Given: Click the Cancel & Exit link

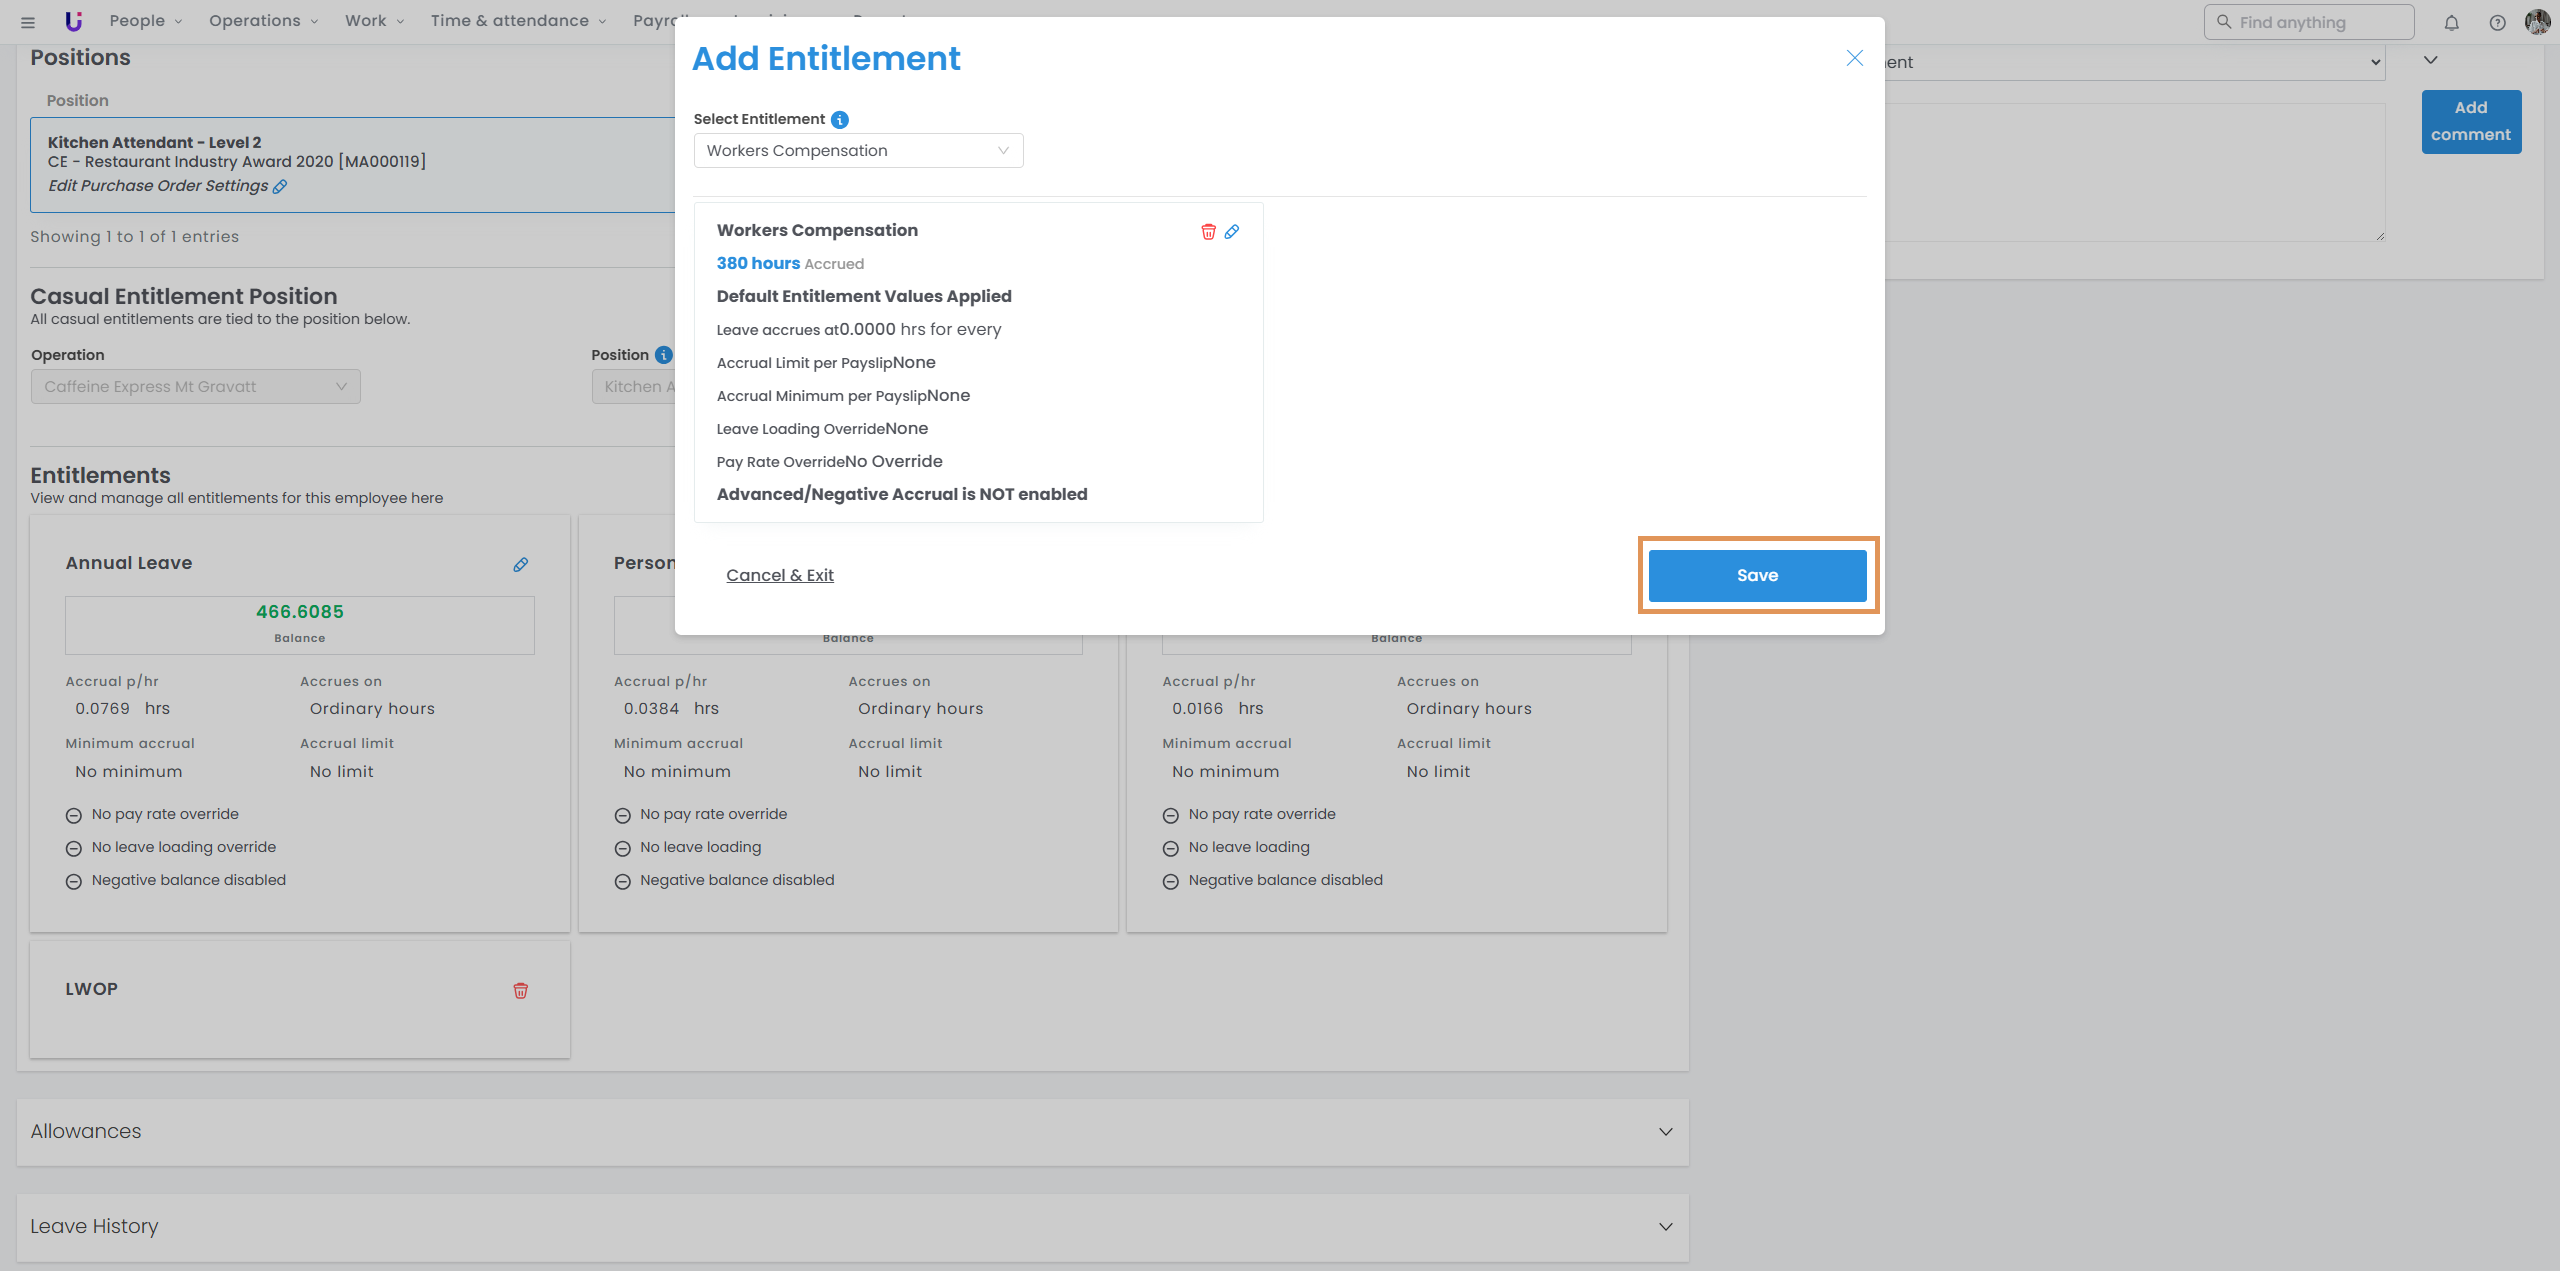Looking at the screenshot, I should 779,575.
